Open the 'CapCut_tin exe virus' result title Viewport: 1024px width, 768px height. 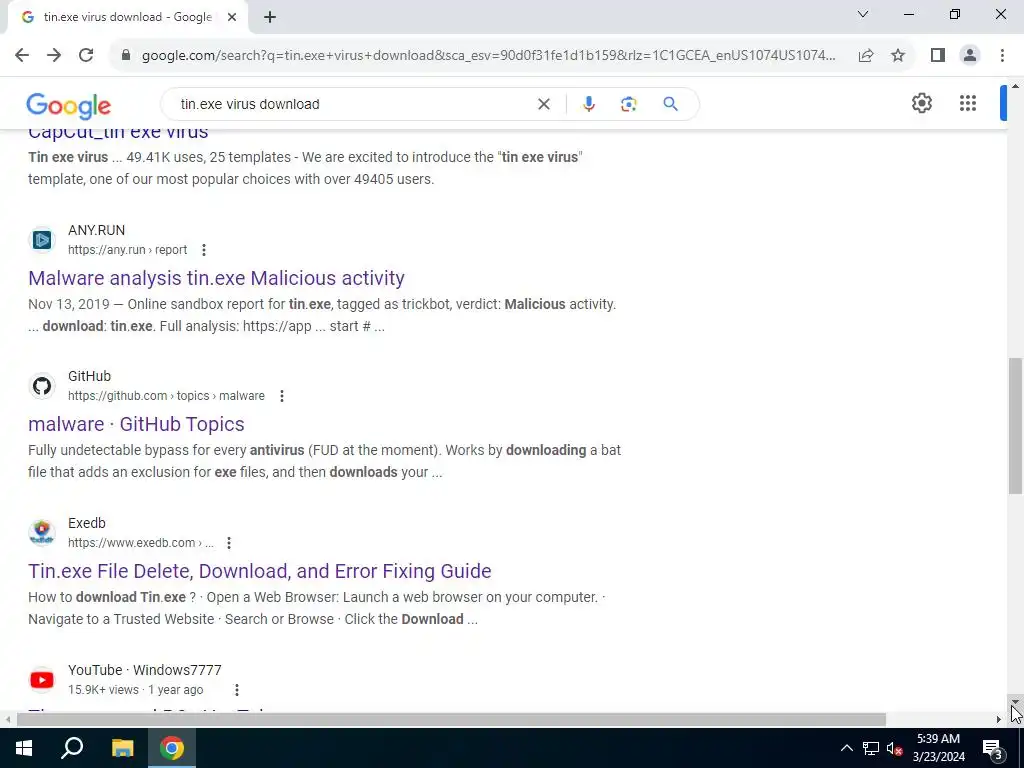coord(118,133)
